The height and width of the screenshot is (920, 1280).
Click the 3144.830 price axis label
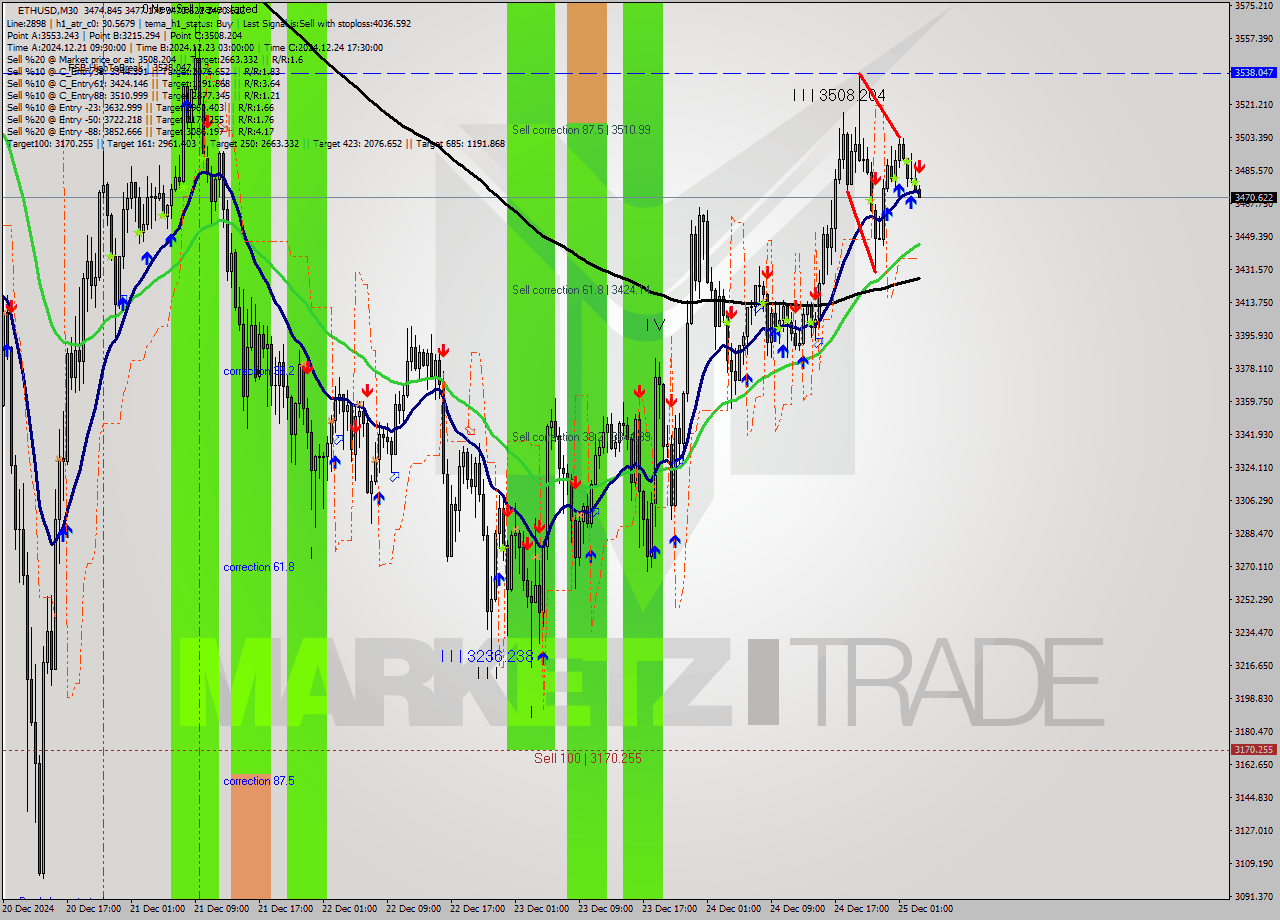(x=1253, y=798)
